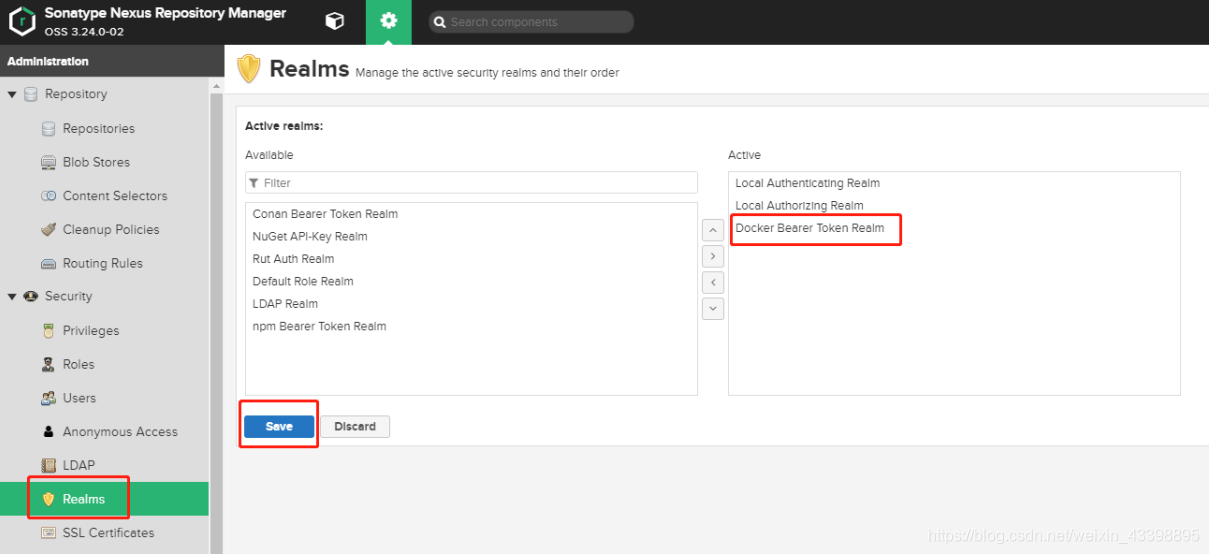The height and width of the screenshot is (554, 1209).
Task: Click the Sonatype Nexus Repository Manager title
Action: 165,13
